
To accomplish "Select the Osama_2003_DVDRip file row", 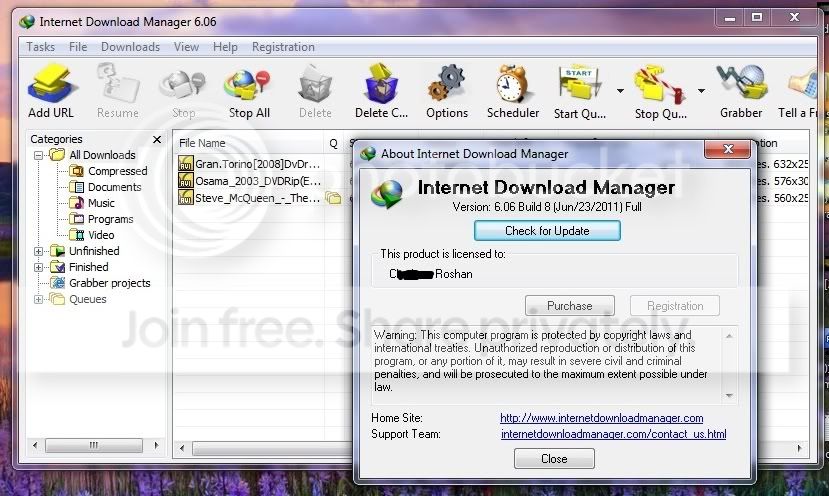I will (258, 180).
